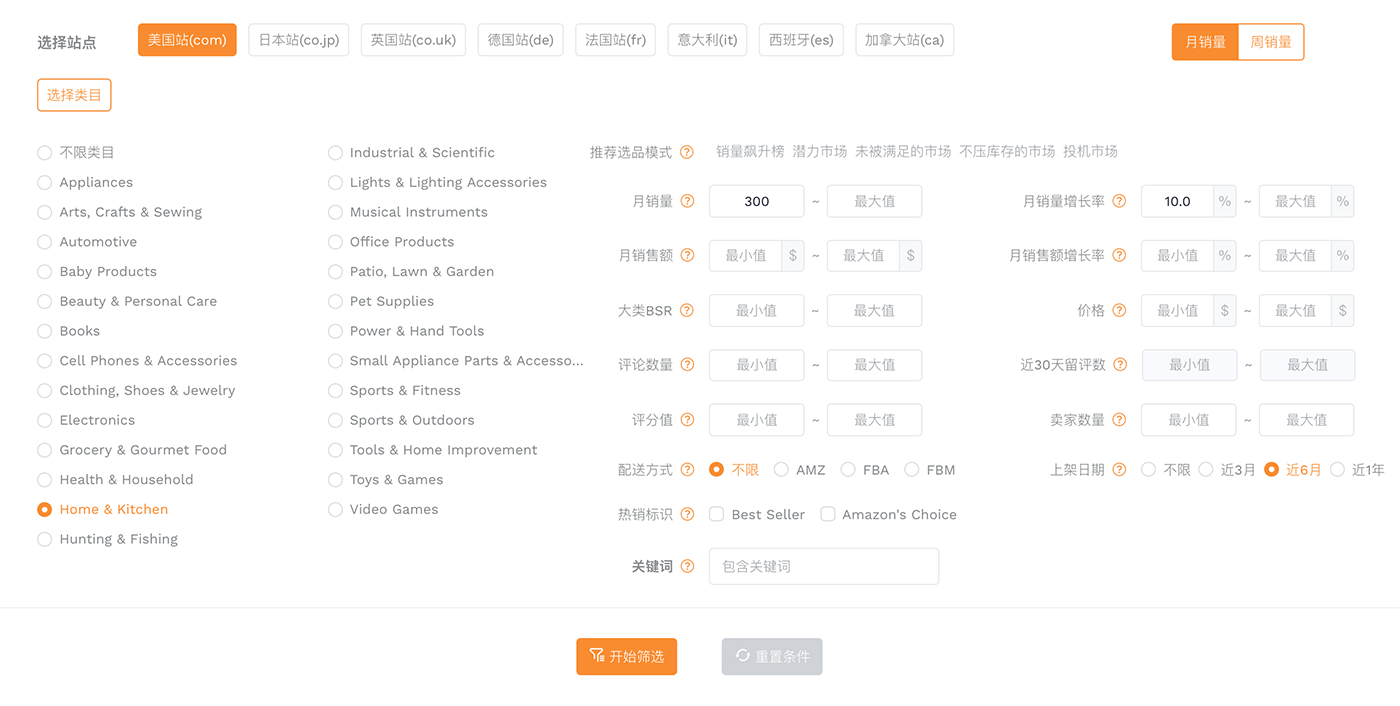
Task: Click the help icon next to 大类BSR
Action: tap(687, 310)
